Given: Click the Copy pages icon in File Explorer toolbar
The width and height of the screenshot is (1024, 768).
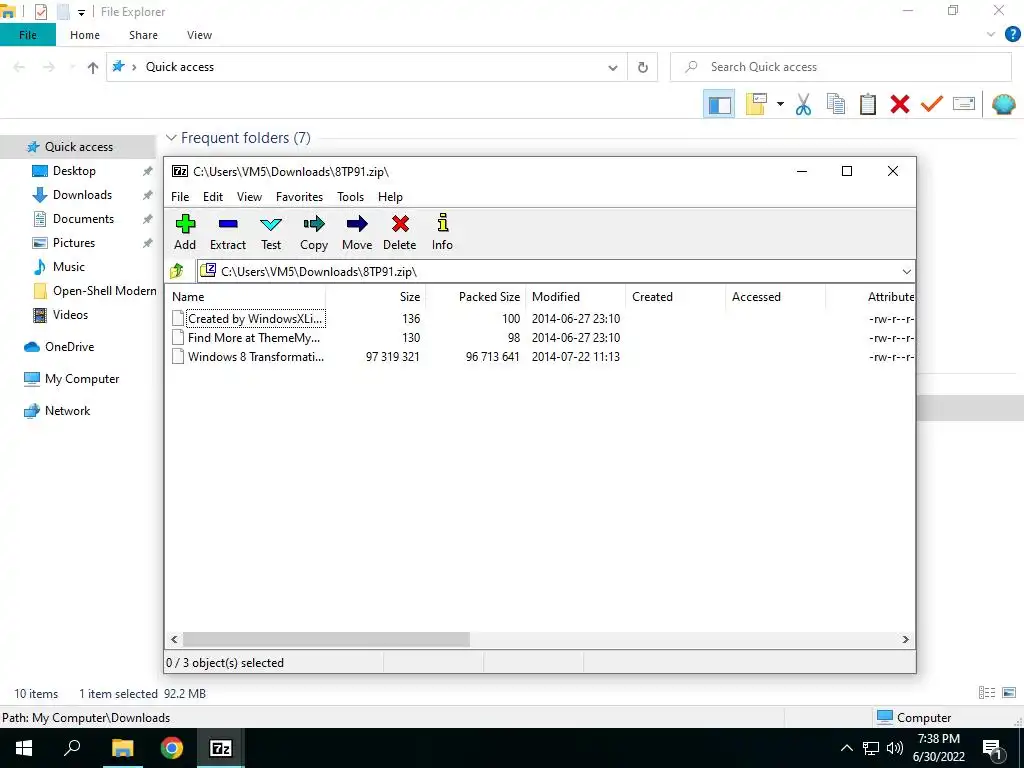Looking at the screenshot, I should (835, 104).
